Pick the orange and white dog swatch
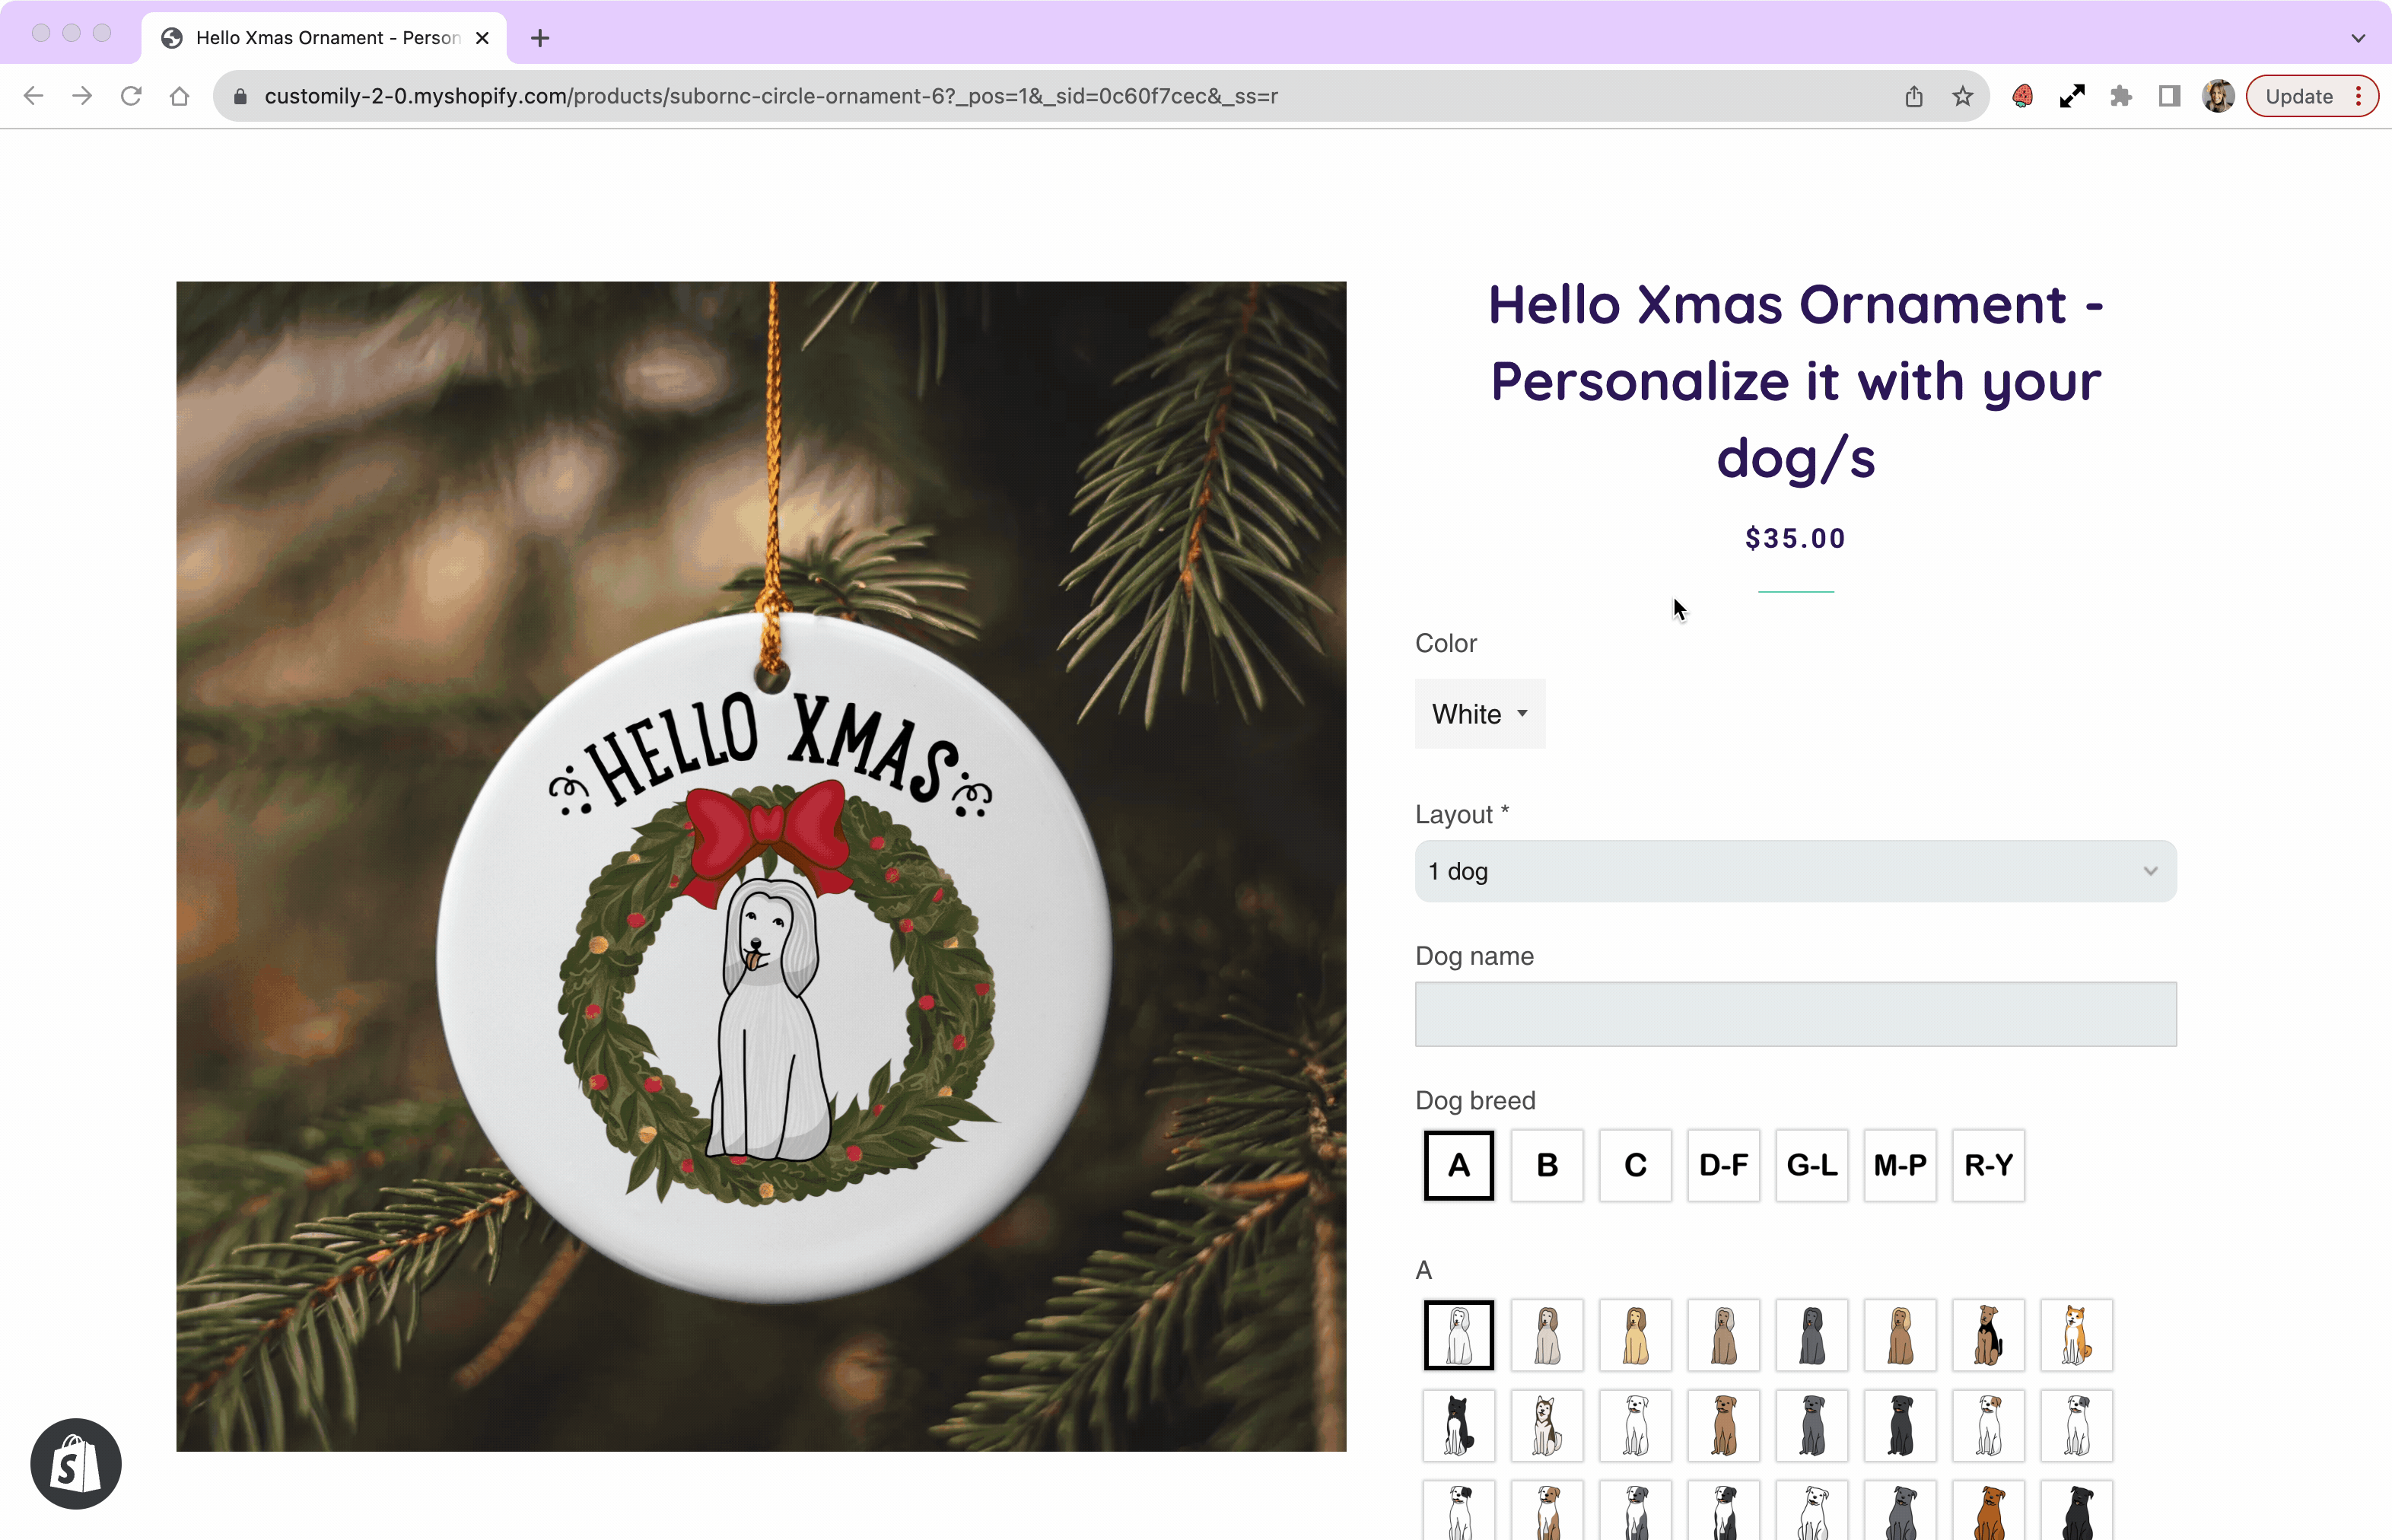Screen dimensions: 2392x1540 (x=2076, y=1335)
